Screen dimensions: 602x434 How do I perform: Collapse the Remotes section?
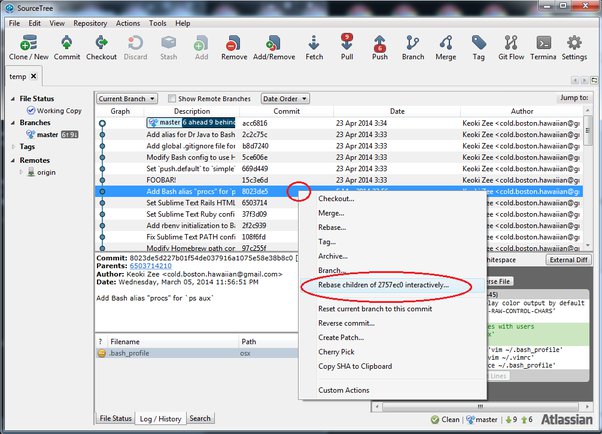point(13,160)
